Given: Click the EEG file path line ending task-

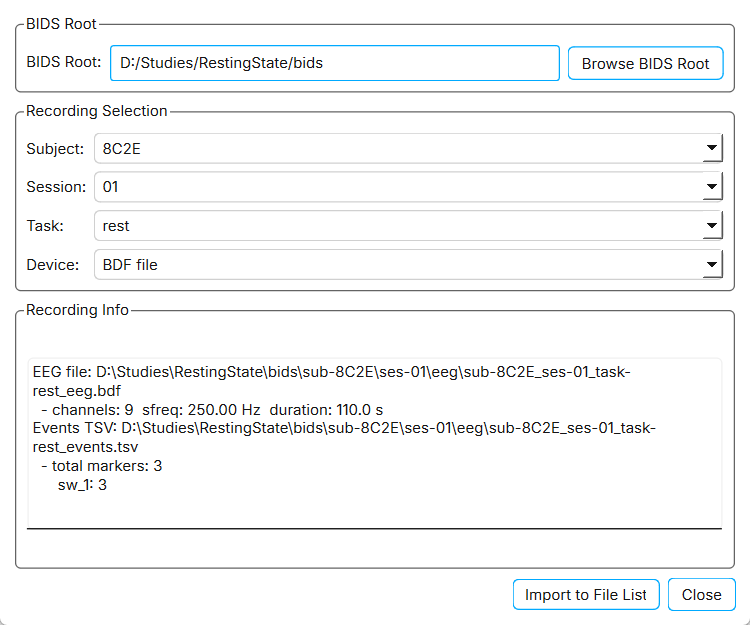Looking at the screenshot, I should point(331,372).
